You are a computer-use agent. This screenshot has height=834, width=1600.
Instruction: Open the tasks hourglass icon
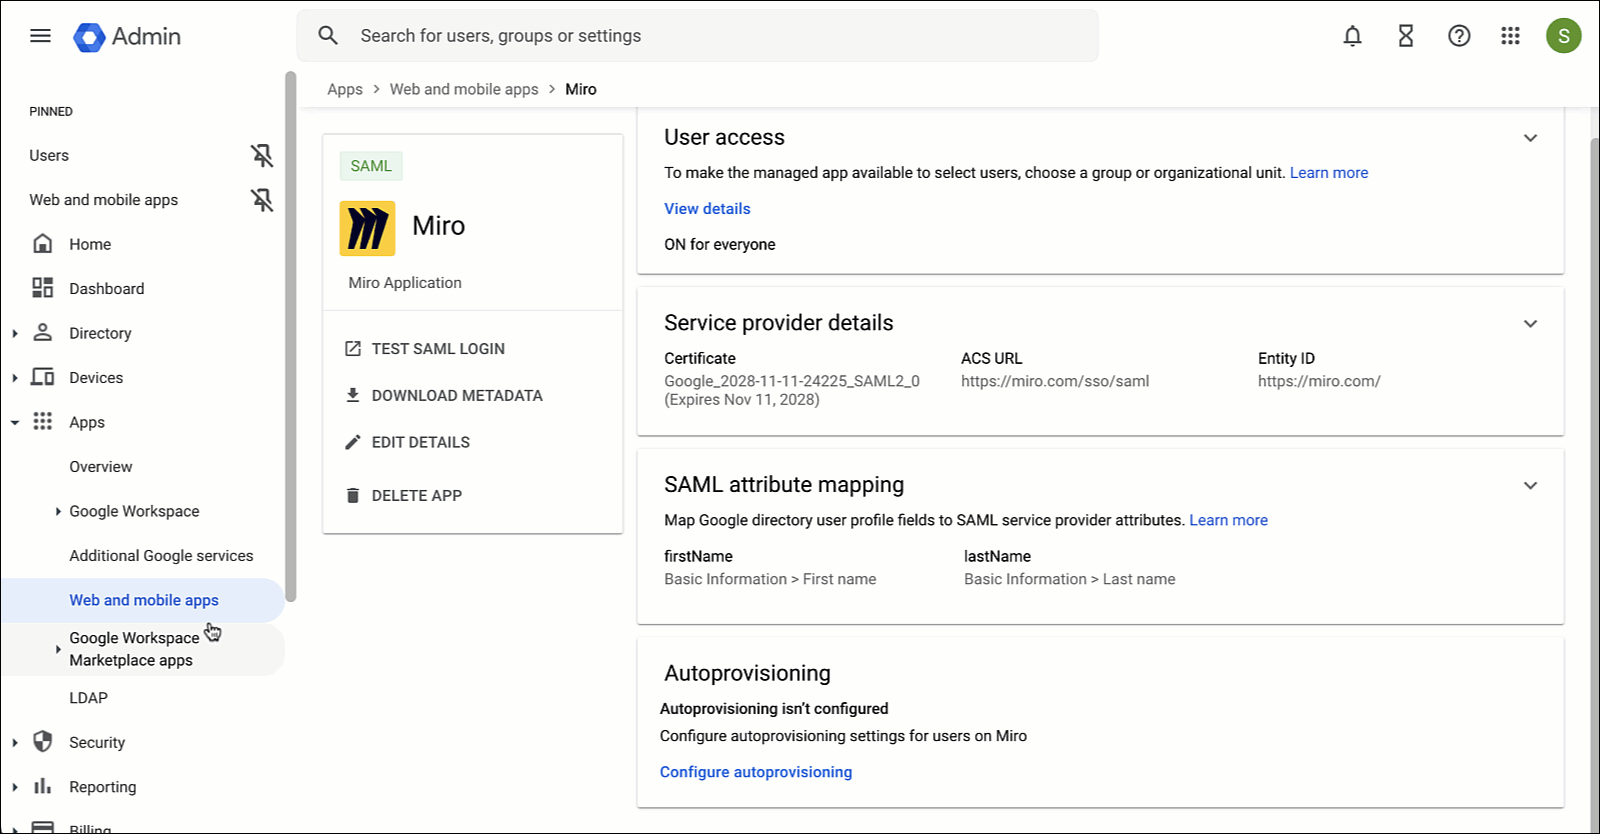(x=1406, y=36)
